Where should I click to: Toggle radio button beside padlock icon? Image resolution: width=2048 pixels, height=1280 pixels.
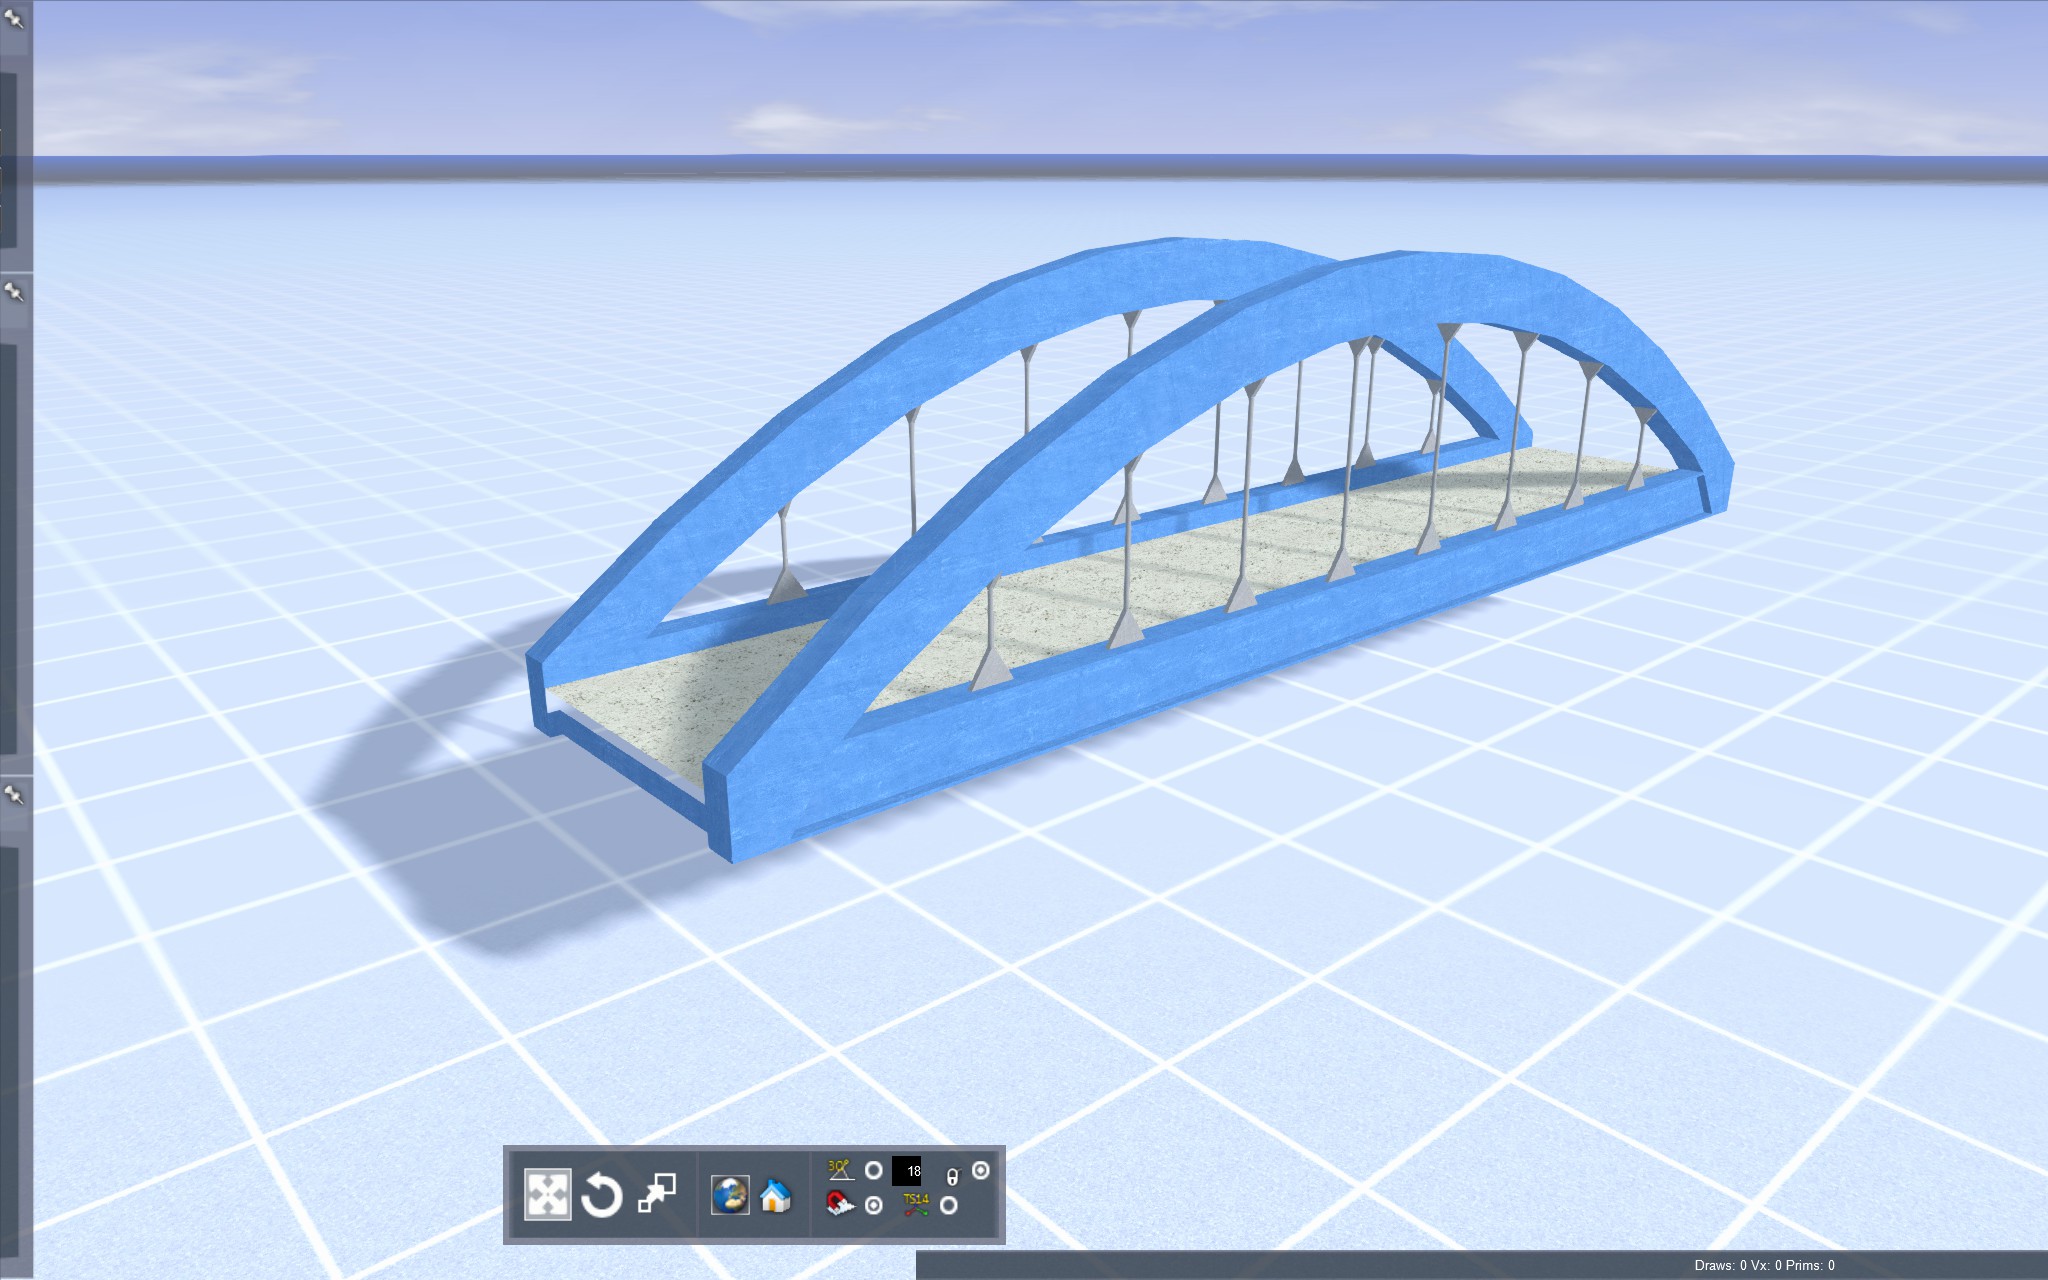click(981, 1170)
